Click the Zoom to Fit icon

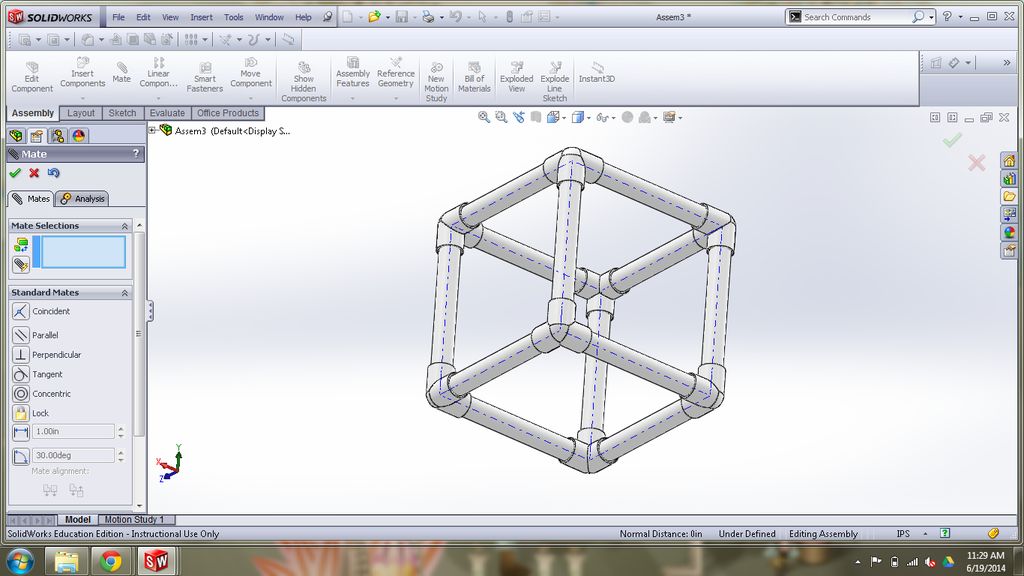[x=484, y=118]
